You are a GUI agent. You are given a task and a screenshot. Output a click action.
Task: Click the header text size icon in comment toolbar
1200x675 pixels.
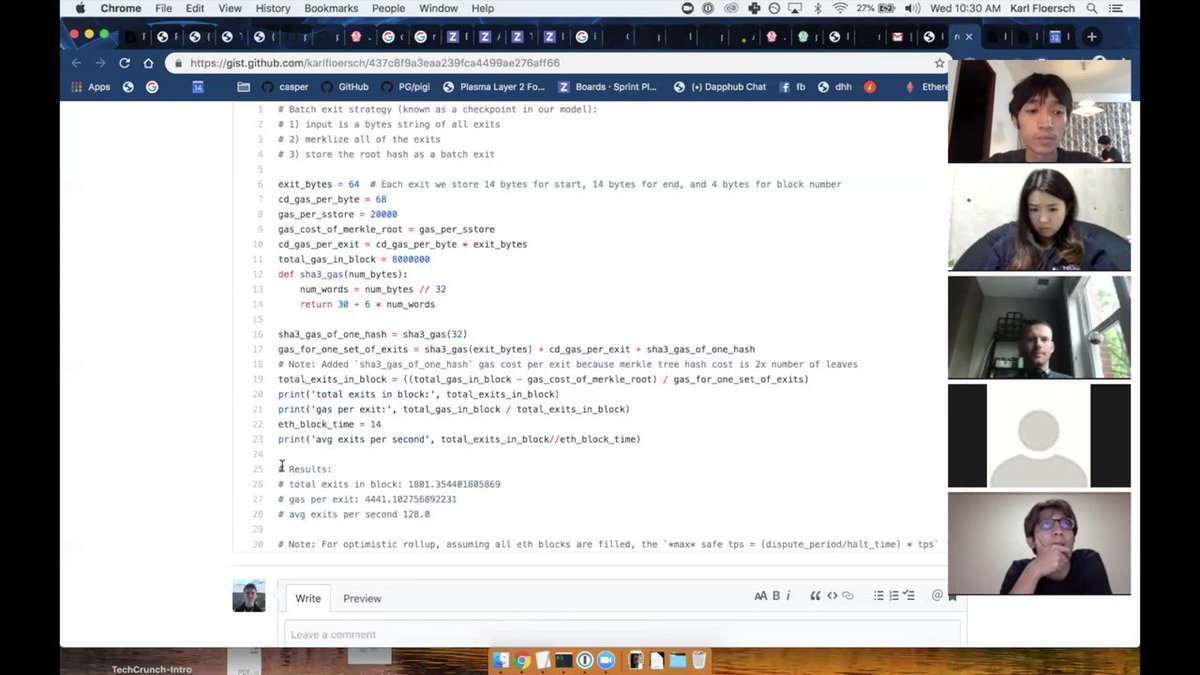(761, 596)
